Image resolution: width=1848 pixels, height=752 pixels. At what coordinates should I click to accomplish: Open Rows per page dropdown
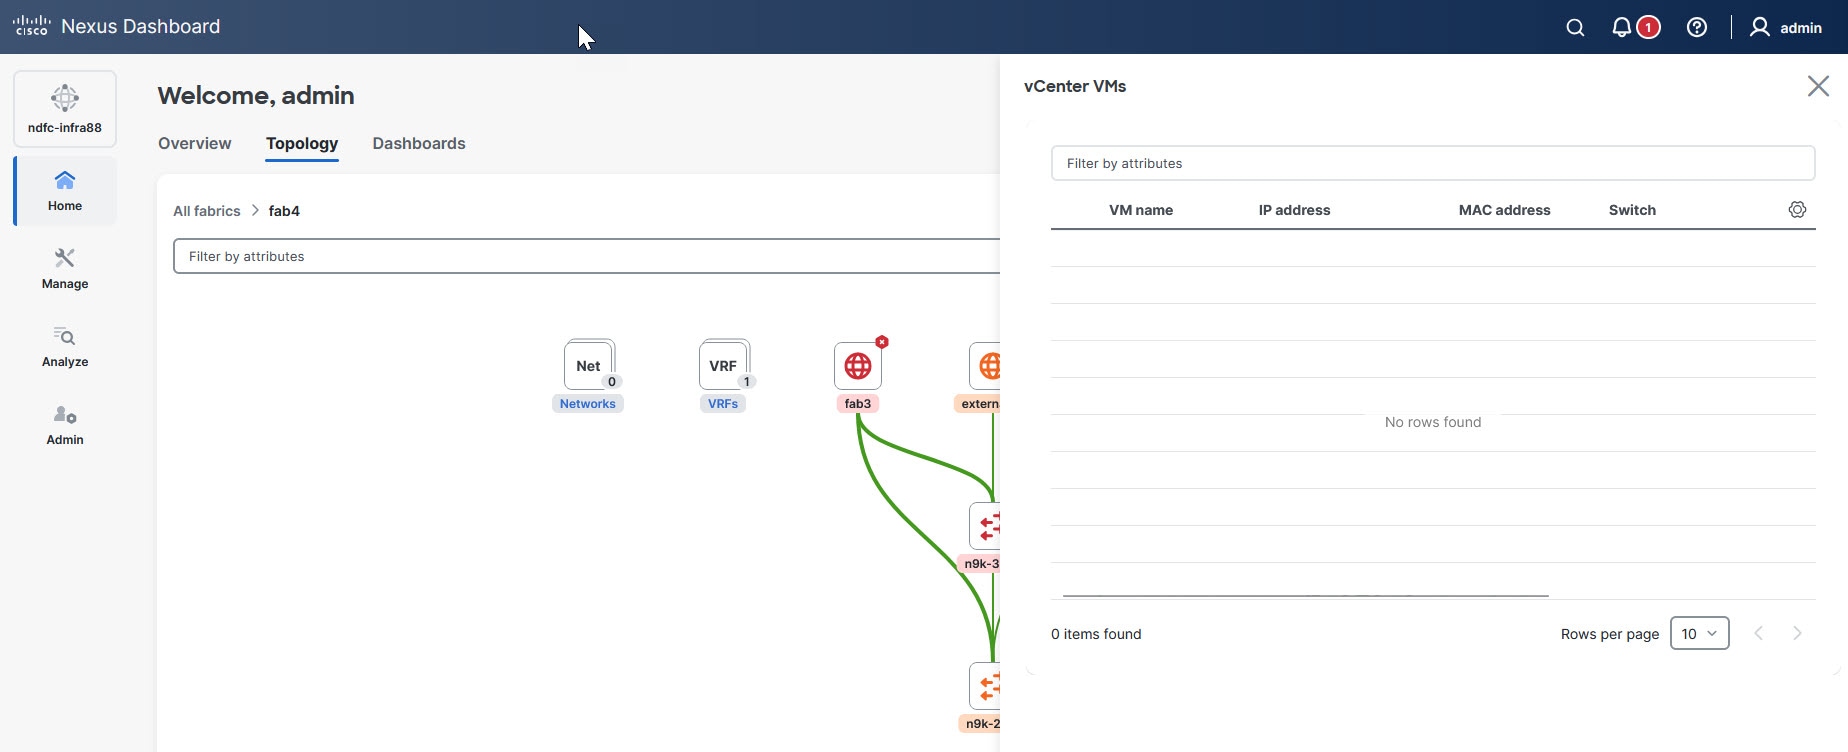pyautogui.click(x=1699, y=633)
